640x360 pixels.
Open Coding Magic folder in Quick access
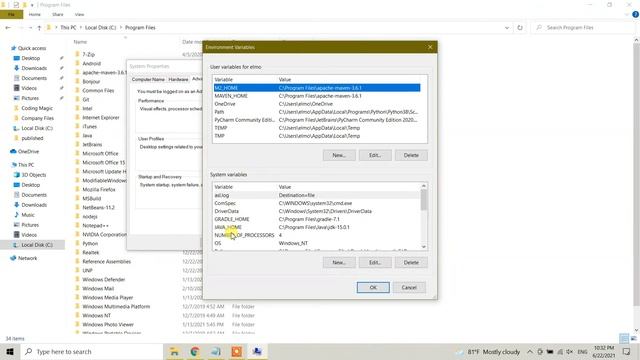(37, 108)
